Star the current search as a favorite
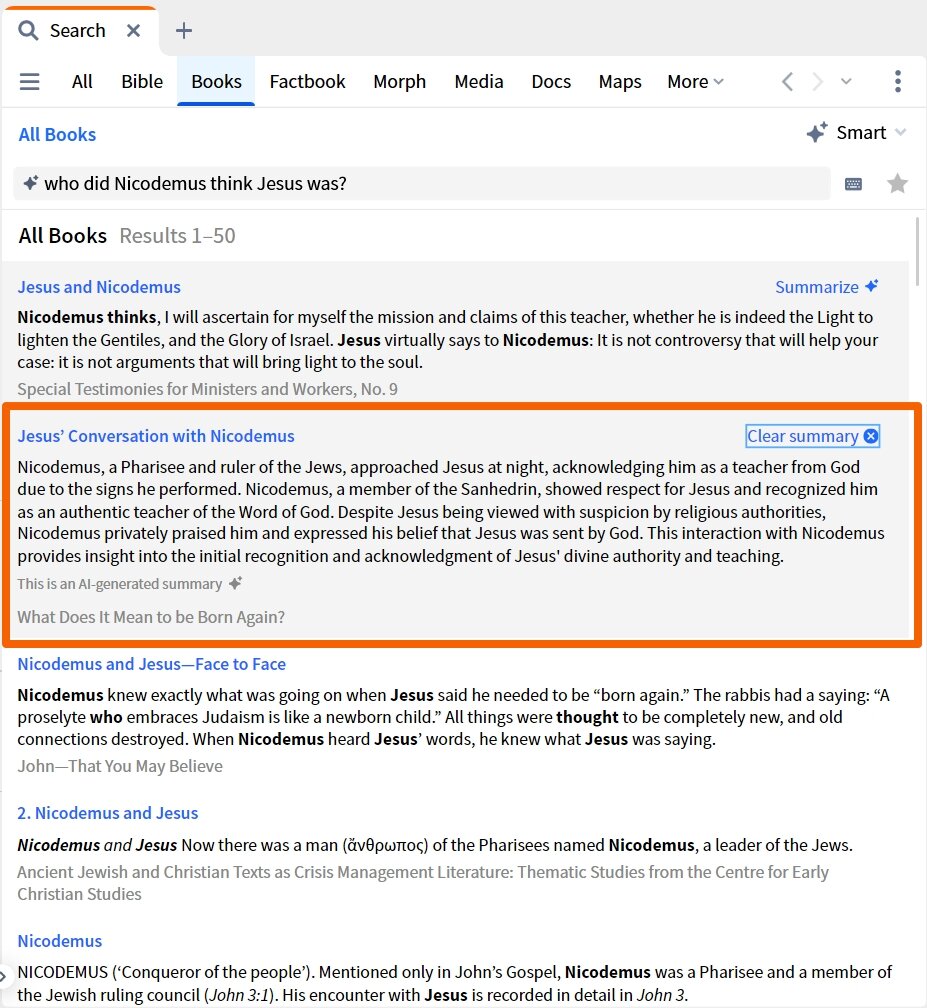The width and height of the screenshot is (927, 1008). (x=897, y=183)
